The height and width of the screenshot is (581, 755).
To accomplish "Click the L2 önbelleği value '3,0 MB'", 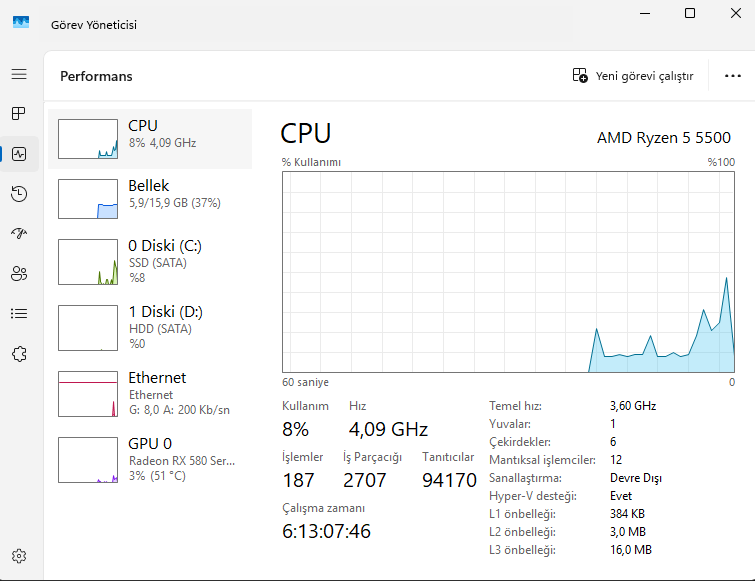I will point(628,532).
